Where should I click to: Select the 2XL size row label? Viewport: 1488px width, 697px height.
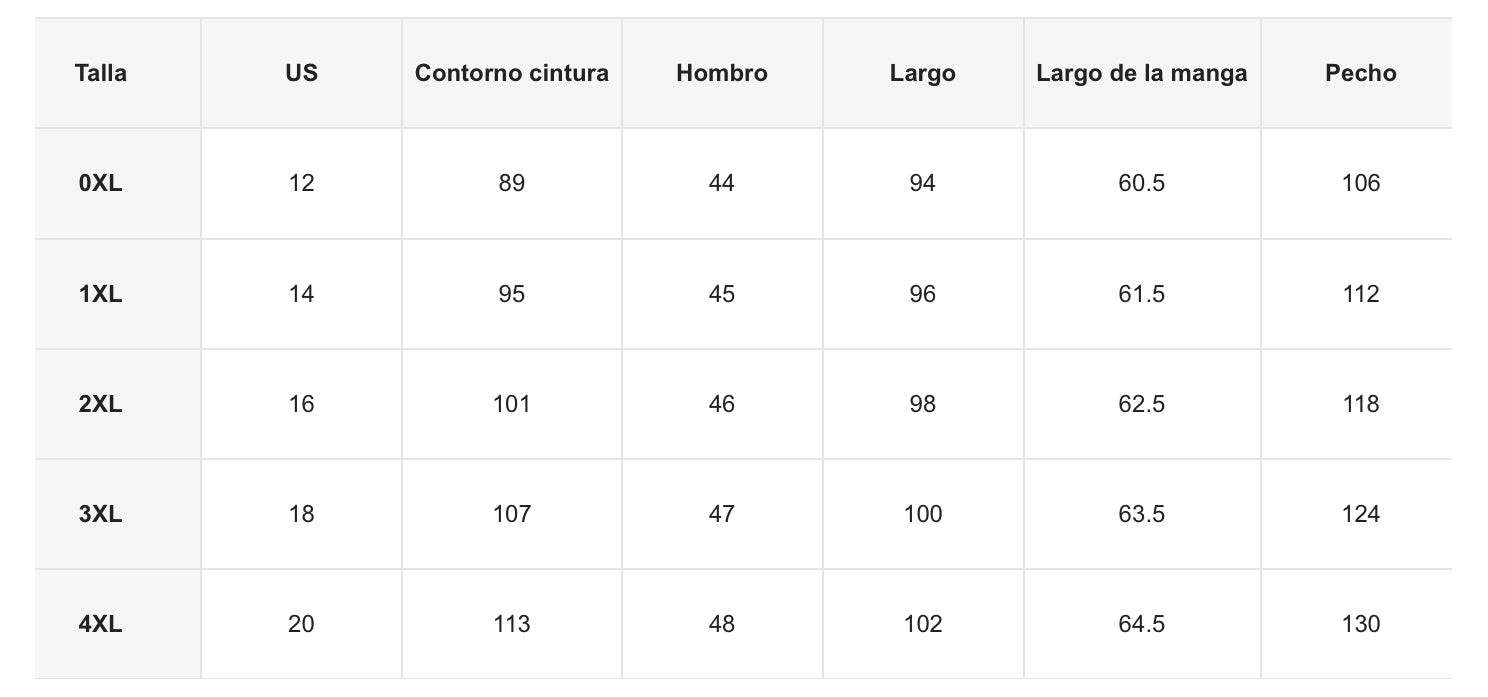click(101, 404)
